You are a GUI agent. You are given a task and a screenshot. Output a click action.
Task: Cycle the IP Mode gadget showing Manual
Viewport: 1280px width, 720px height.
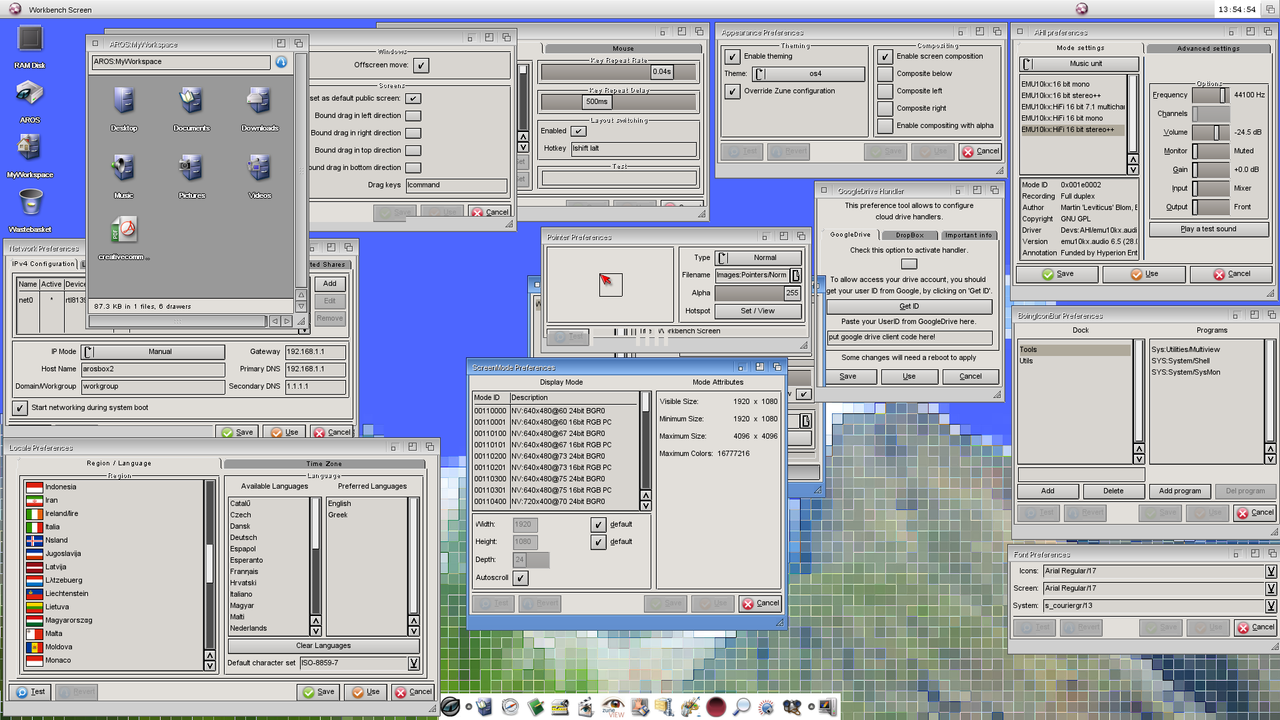[153, 352]
